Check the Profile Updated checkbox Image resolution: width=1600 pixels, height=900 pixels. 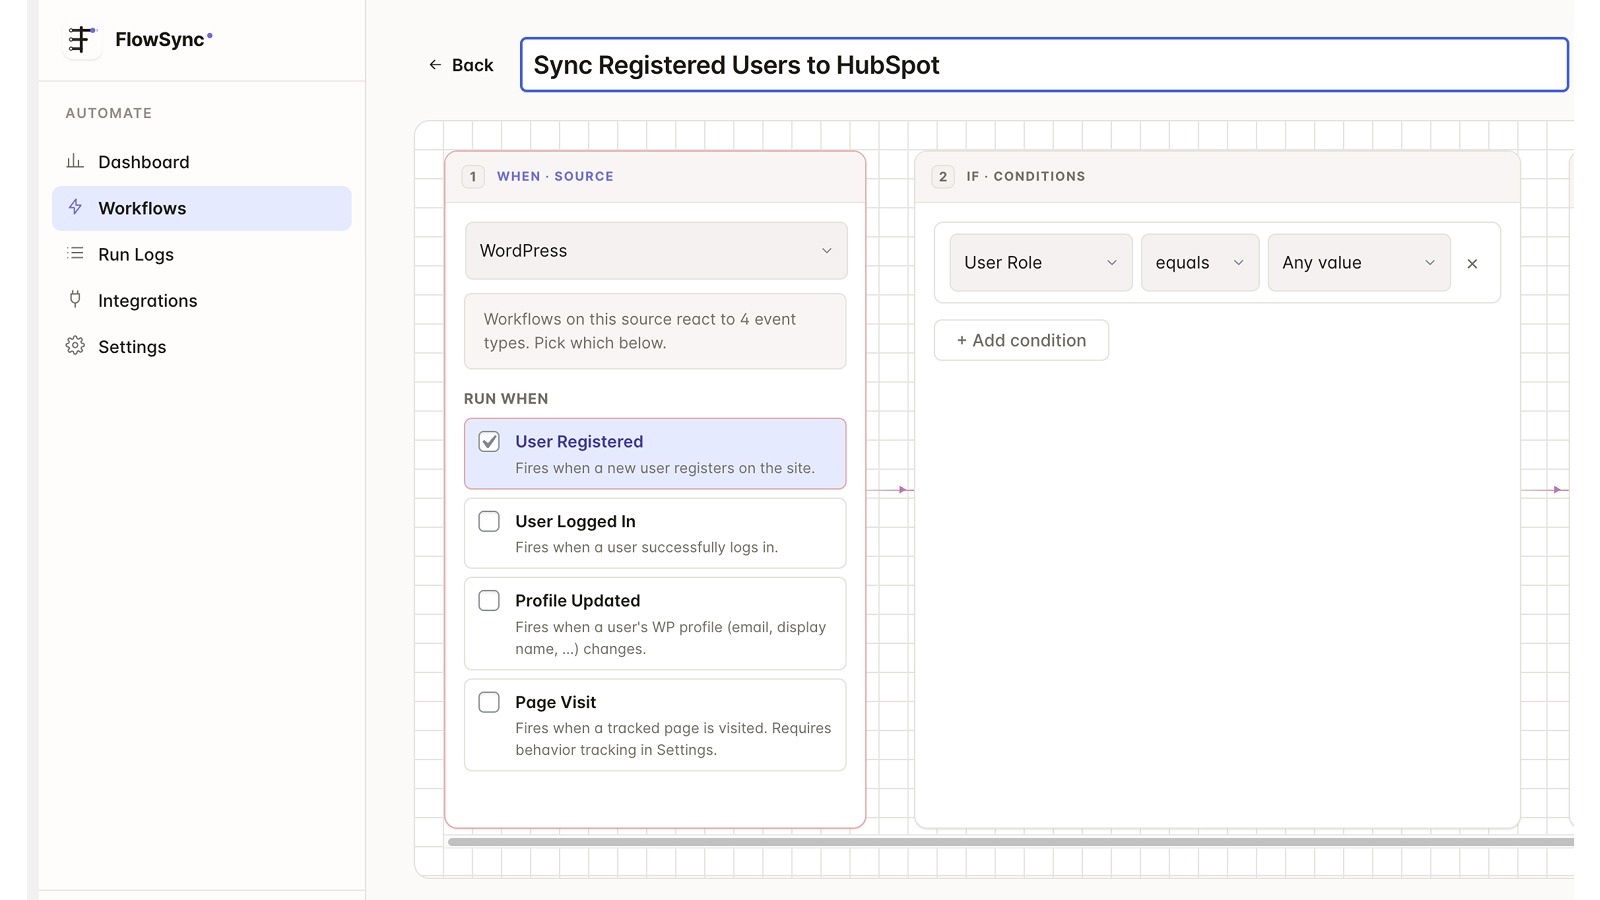click(489, 600)
